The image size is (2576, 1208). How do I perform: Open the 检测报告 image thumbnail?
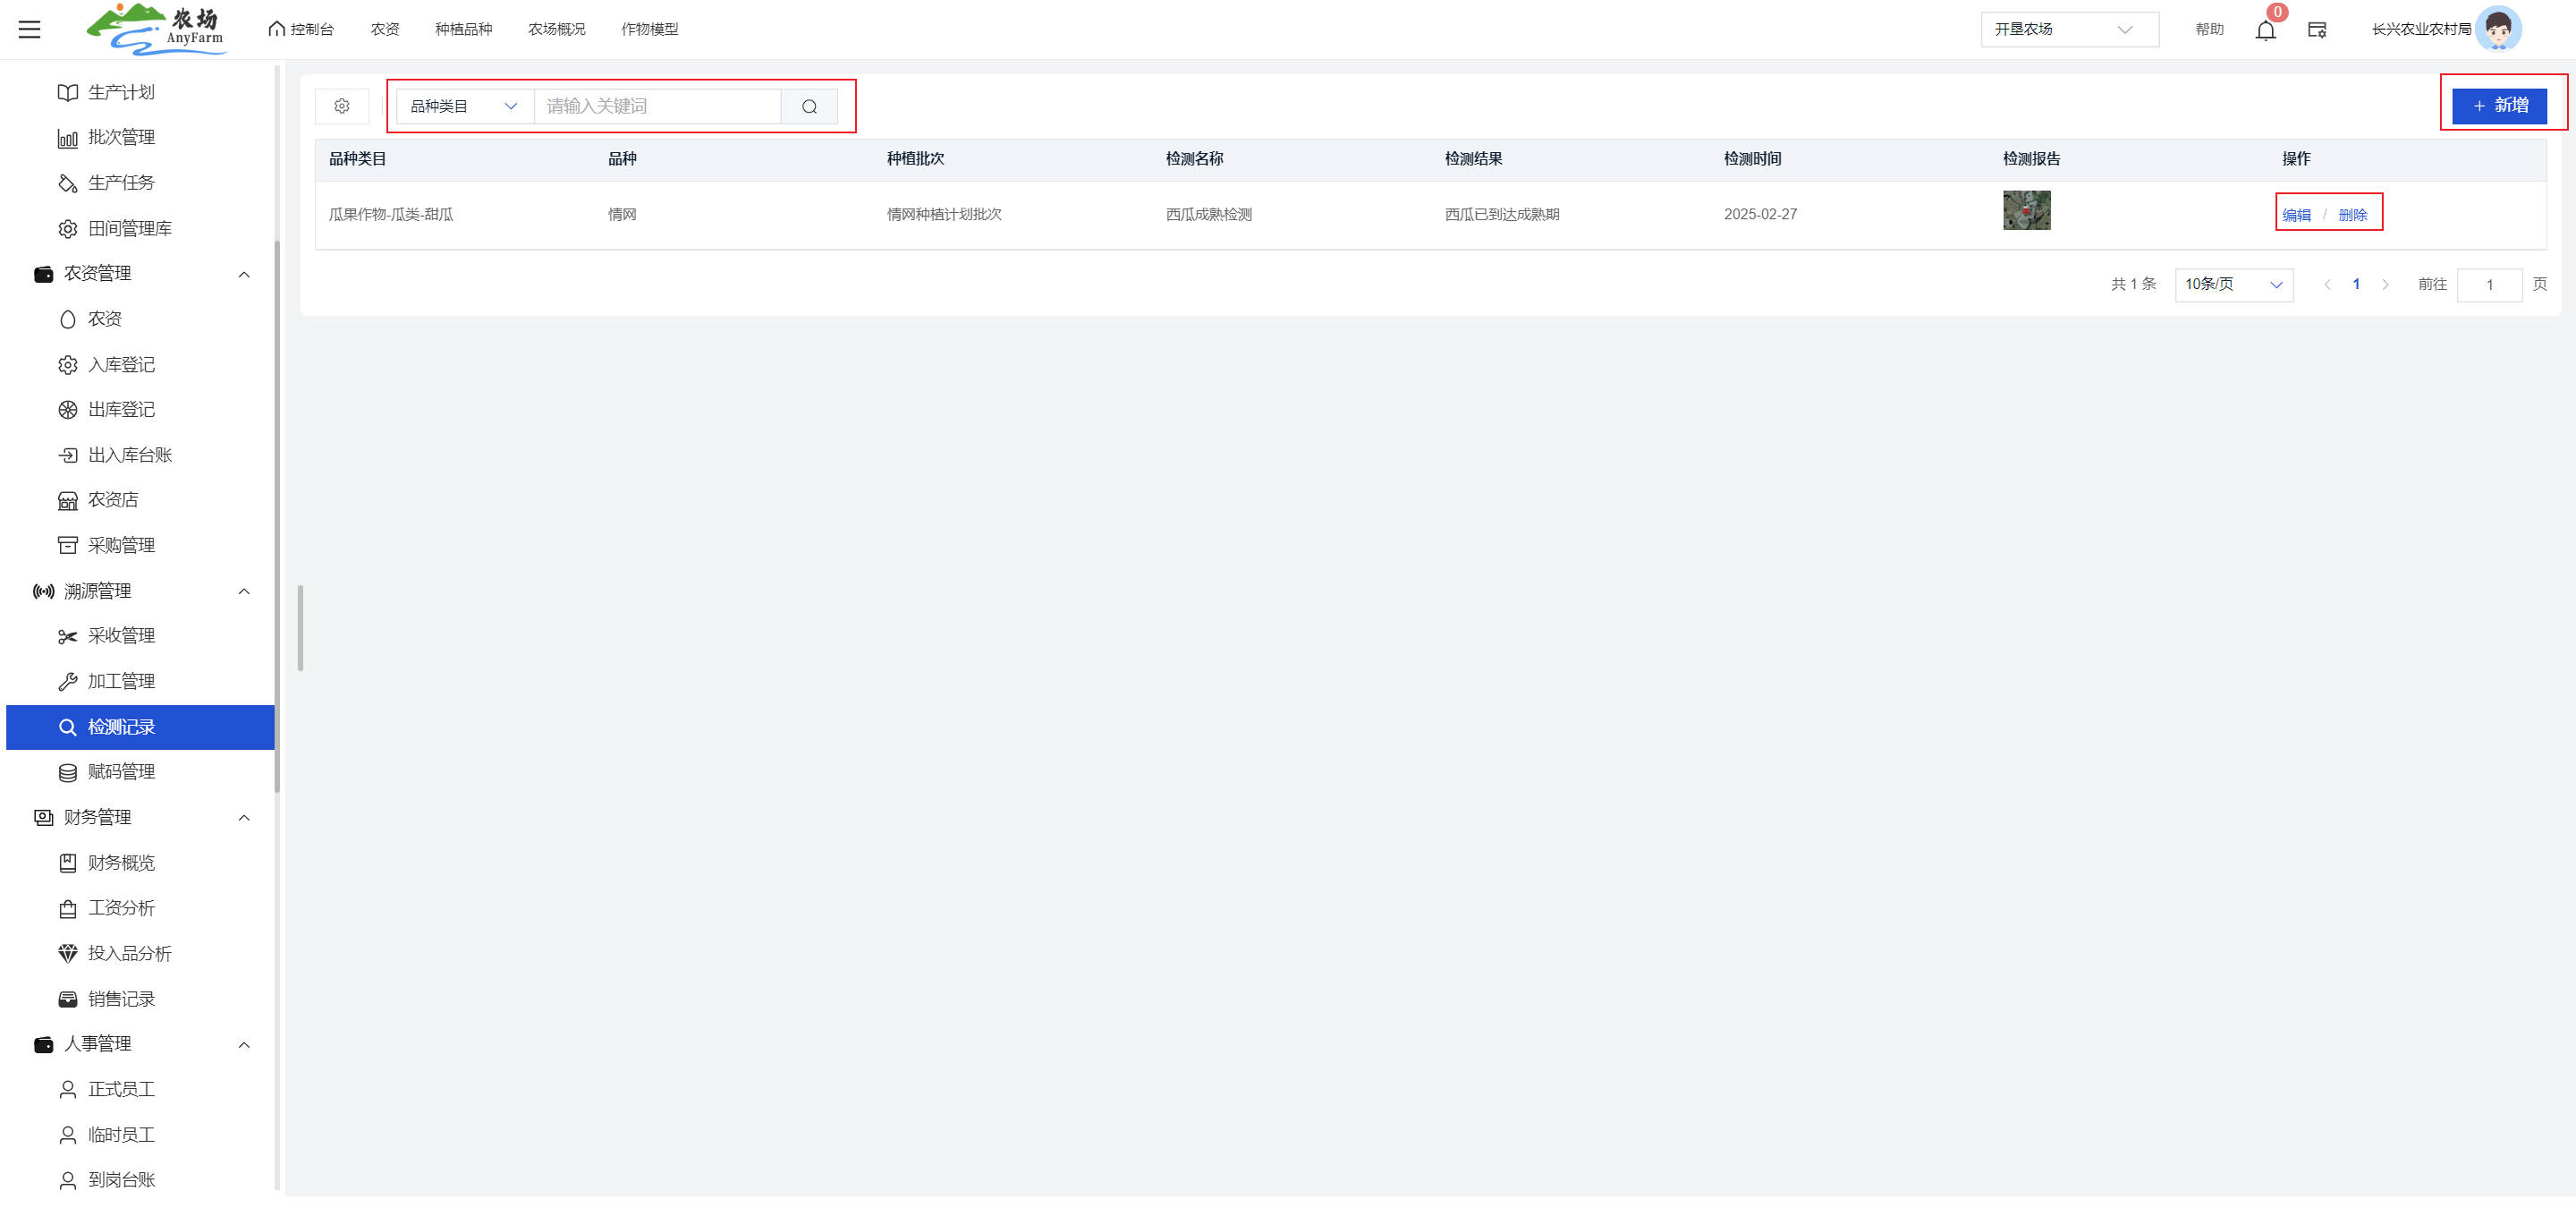(x=2026, y=210)
